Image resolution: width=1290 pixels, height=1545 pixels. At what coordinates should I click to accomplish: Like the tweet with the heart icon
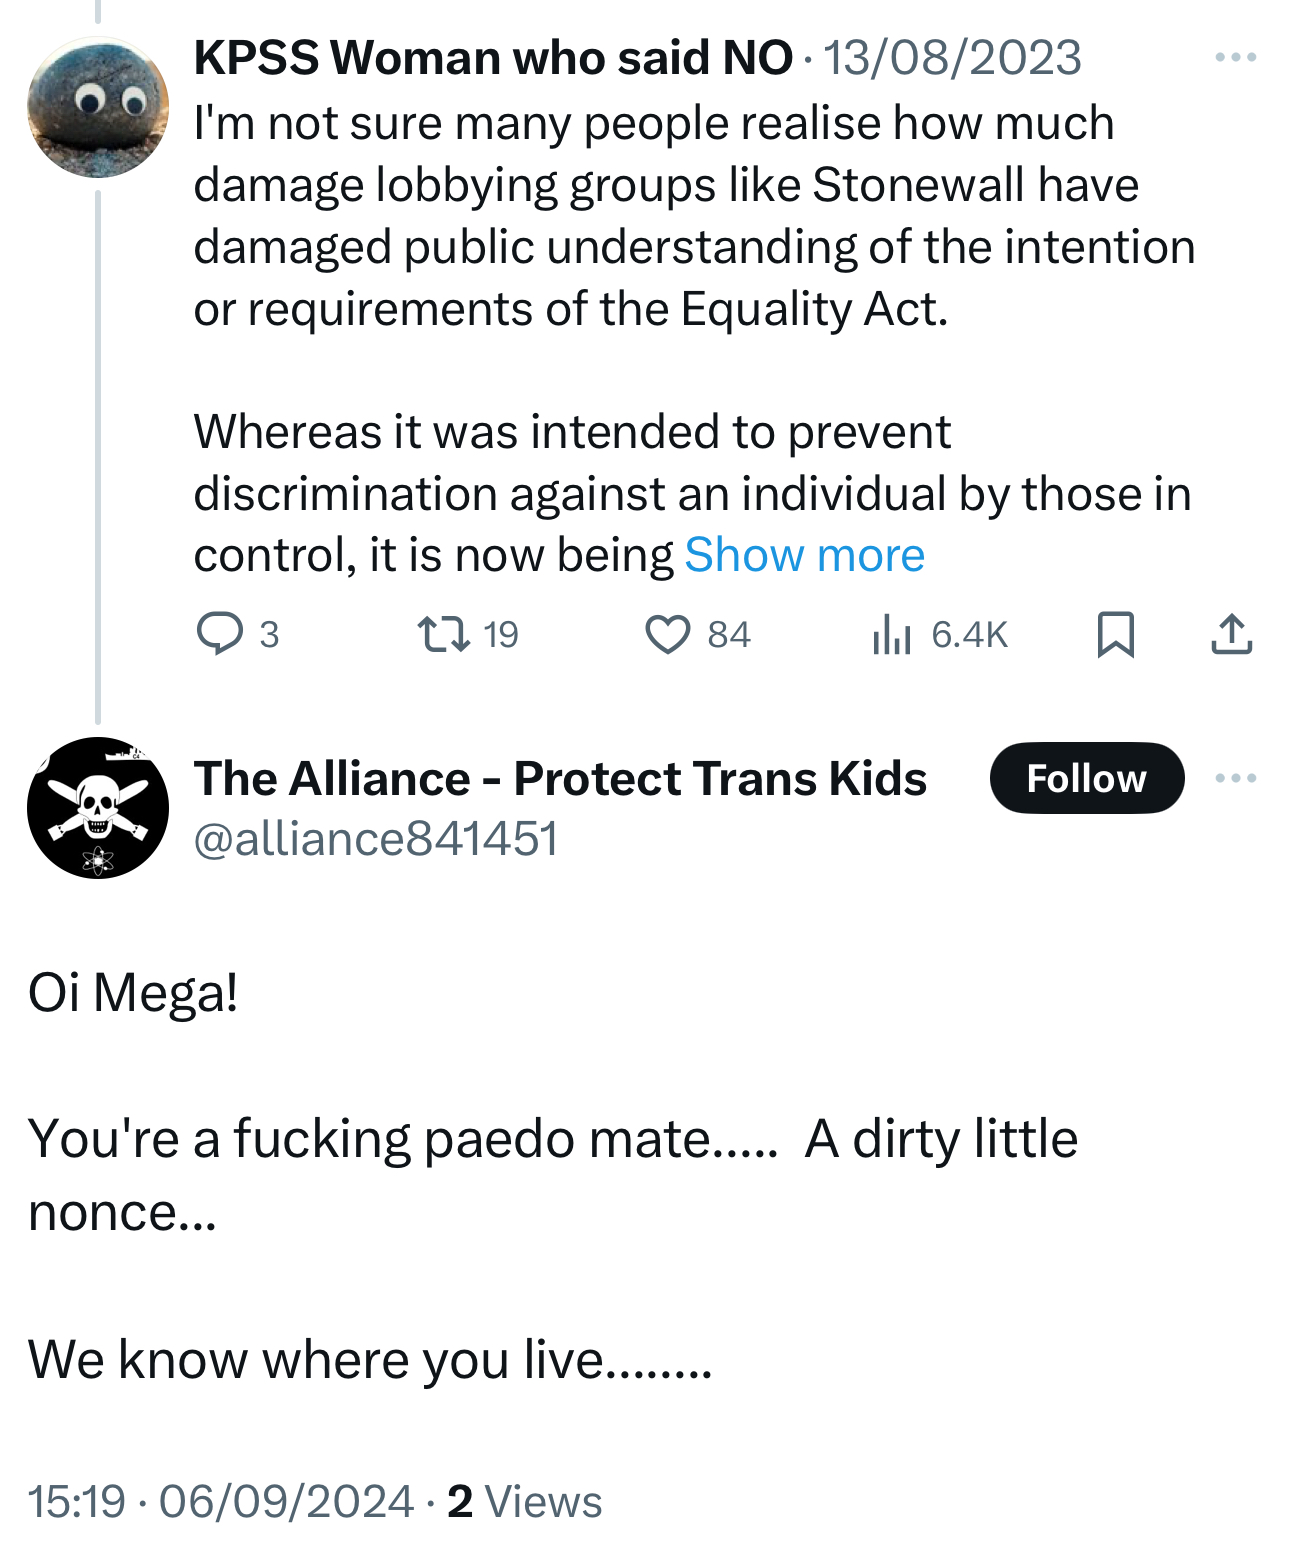(x=667, y=634)
